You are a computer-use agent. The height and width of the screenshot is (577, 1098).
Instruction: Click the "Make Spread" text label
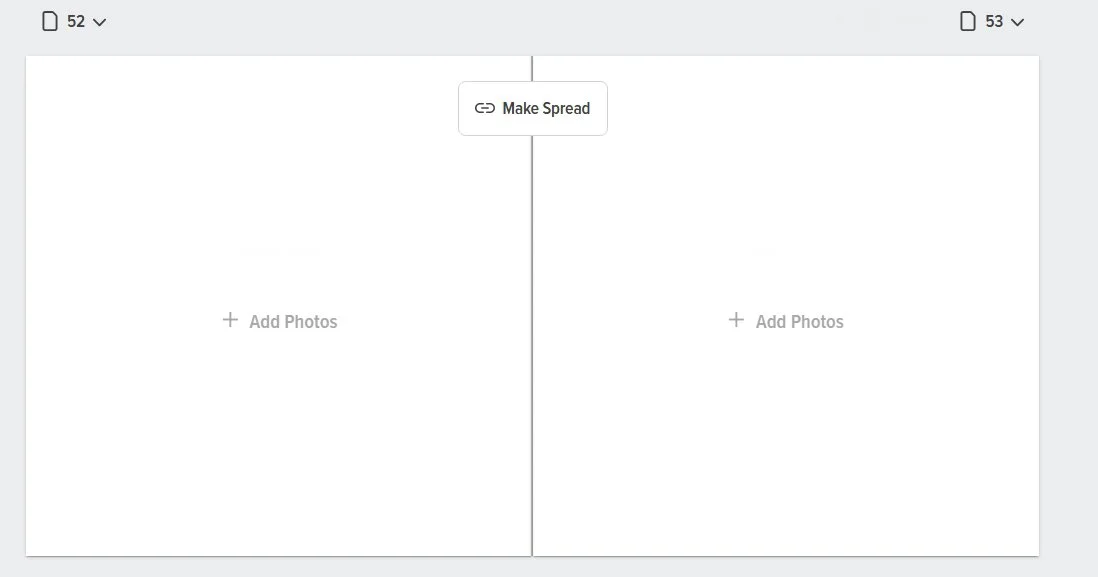546,109
